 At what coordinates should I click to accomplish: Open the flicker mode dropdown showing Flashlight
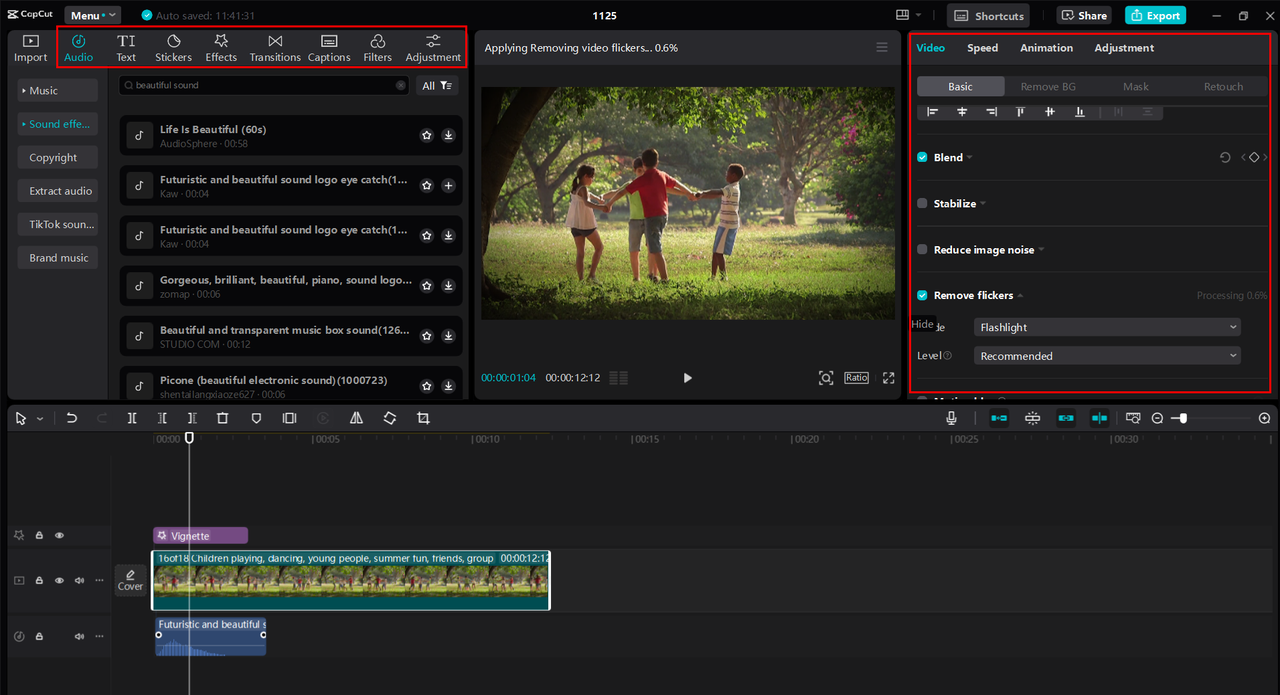point(1107,327)
